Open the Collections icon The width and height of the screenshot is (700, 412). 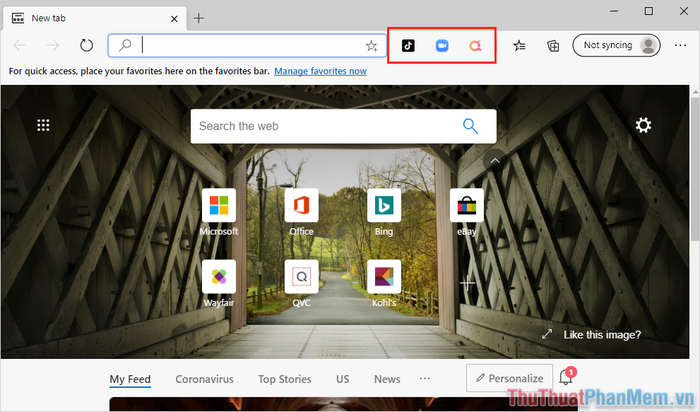(553, 46)
